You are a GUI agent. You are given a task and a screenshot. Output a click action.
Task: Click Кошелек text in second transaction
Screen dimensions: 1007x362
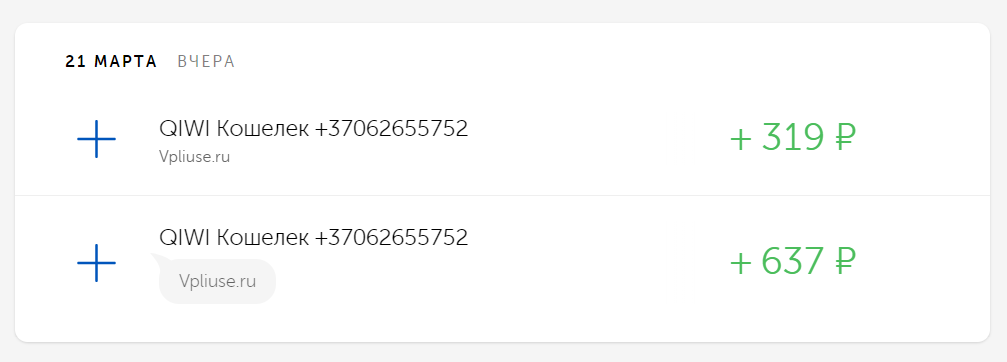(x=262, y=238)
